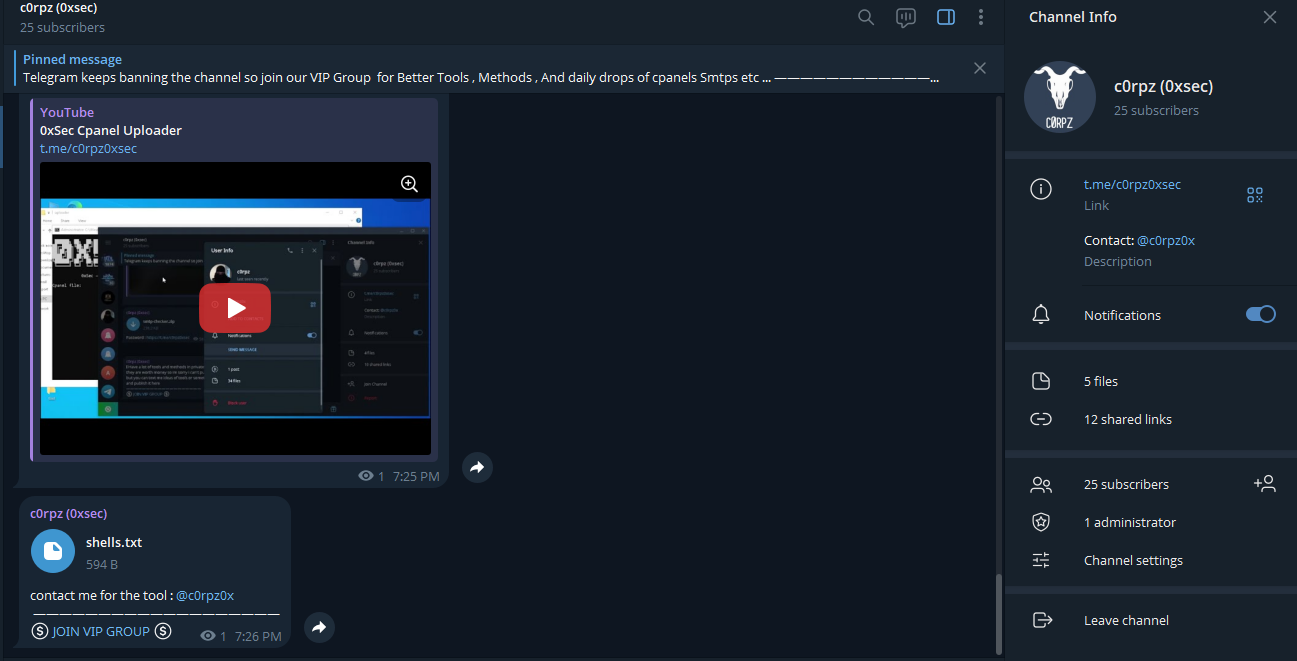The height and width of the screenshot is (661, 1297).
Task: Open the shells.txt file document icon
Action: pyautogui.click(x=52, y=551)
